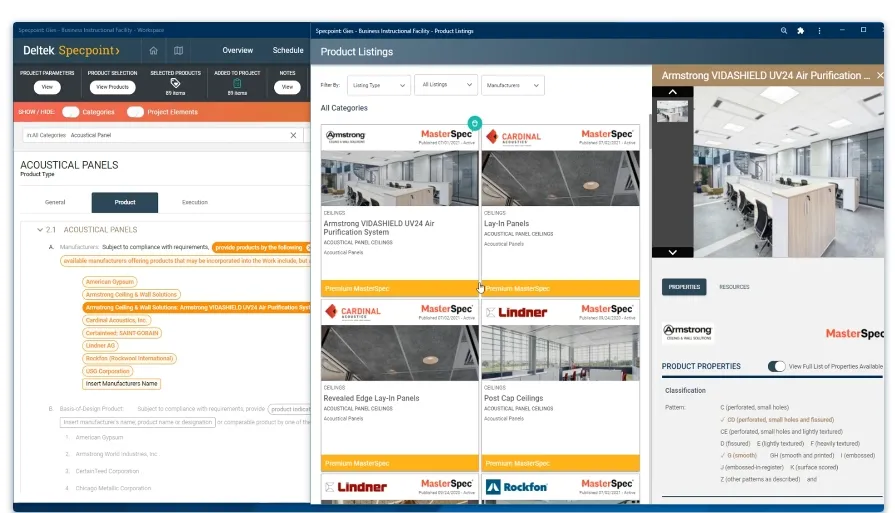Click list item Chicago Metallic Corporation
This screenshot has height=513, width=895.
(113, 488)
